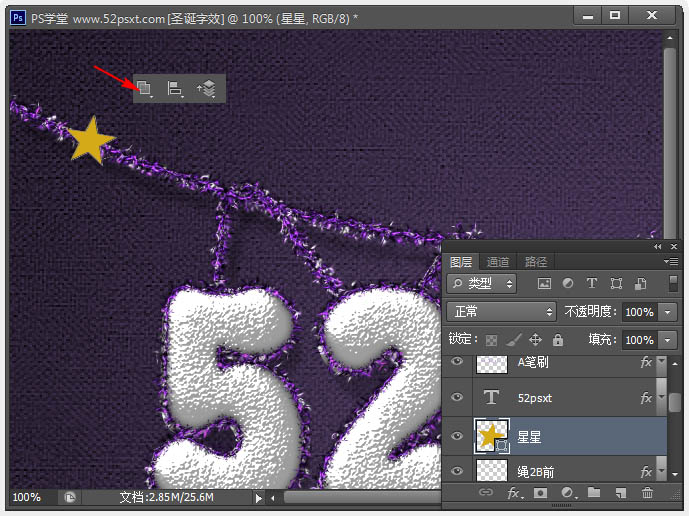Click status bar document info icon
The image size is (689, 516).
69,497
